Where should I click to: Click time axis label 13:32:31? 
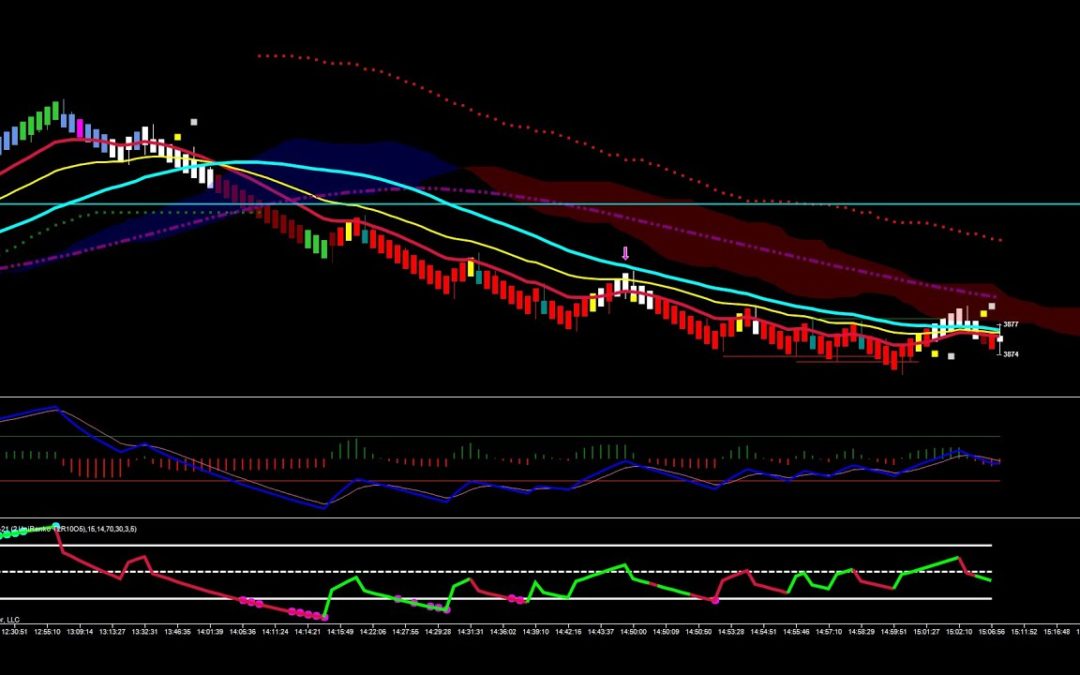[x=145, y=631]
